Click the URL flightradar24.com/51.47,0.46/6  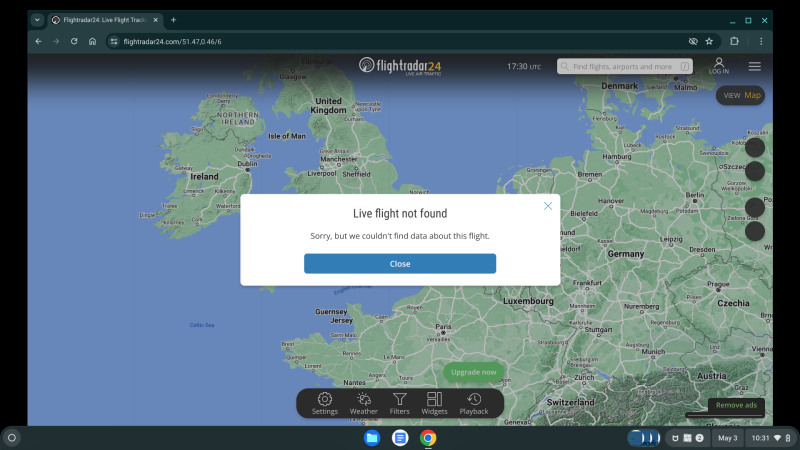click(x=172, y=42)
